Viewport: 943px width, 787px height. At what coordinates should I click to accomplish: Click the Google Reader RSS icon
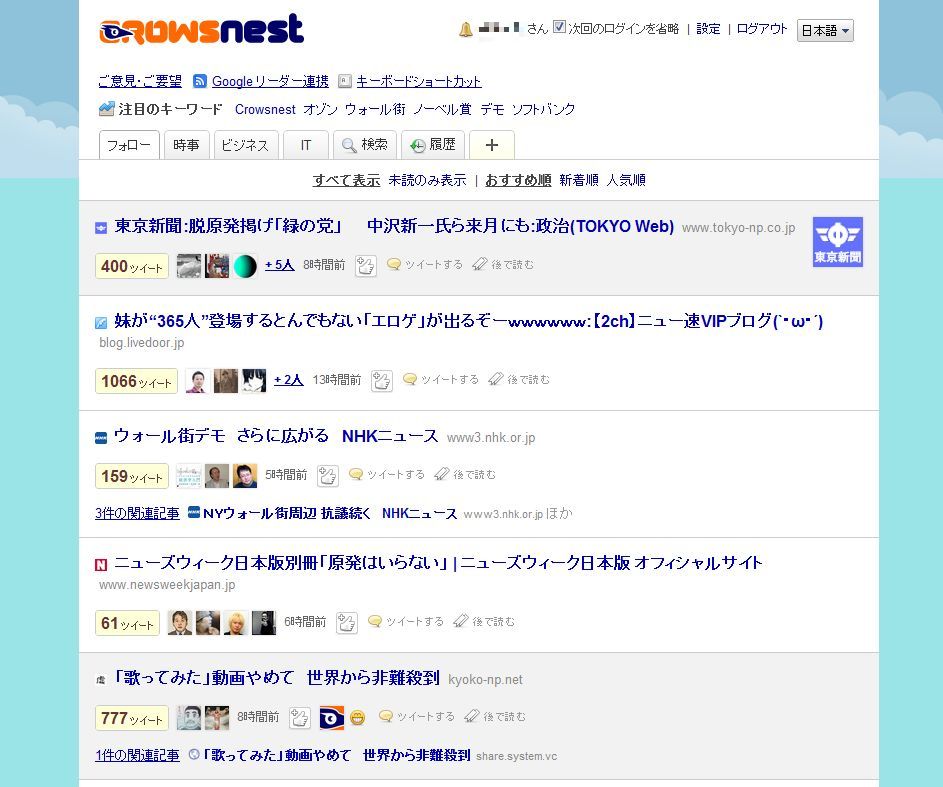200,81
